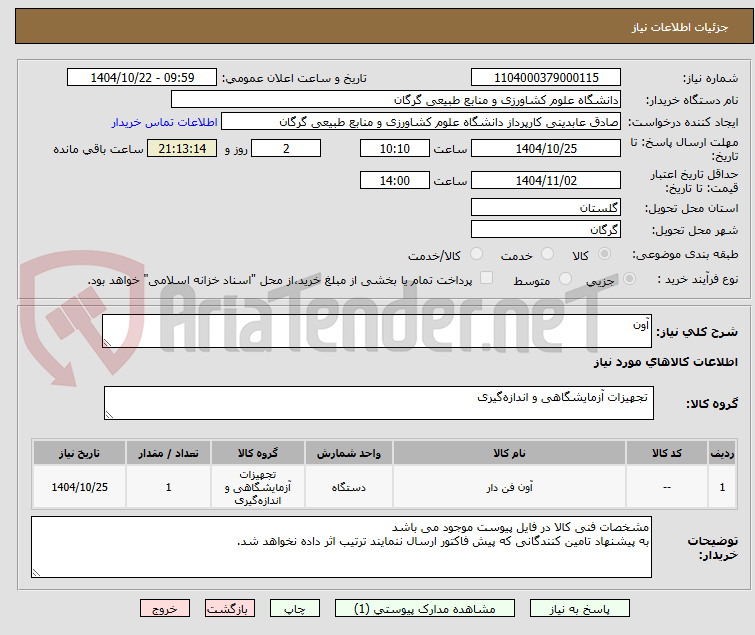
Task: Open اطلاعات تماس خریدار link
Action: click(x=165, y=122)
